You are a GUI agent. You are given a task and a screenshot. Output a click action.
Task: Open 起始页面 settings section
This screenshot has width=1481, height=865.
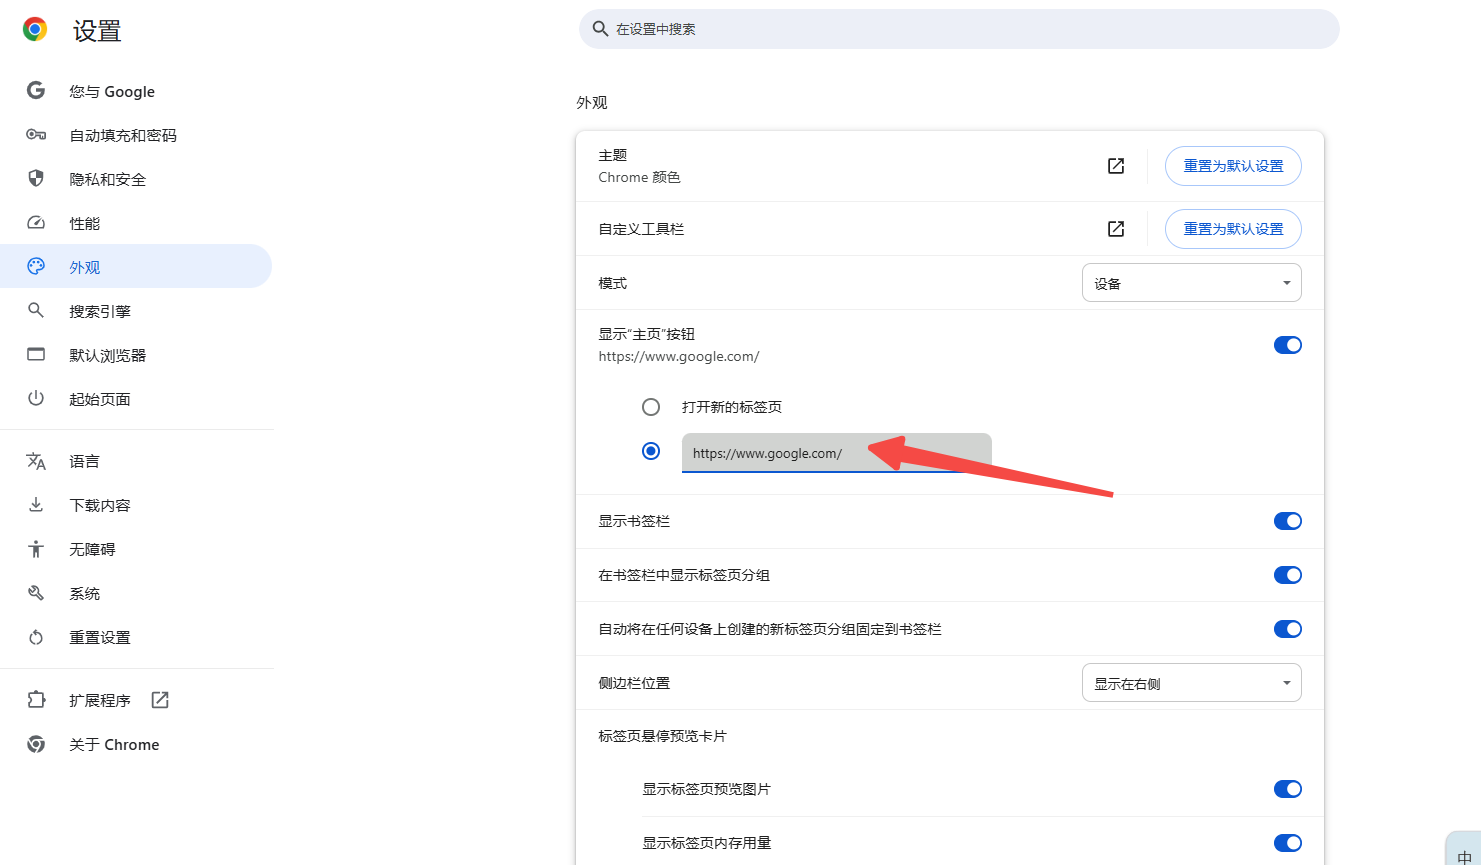136,399
